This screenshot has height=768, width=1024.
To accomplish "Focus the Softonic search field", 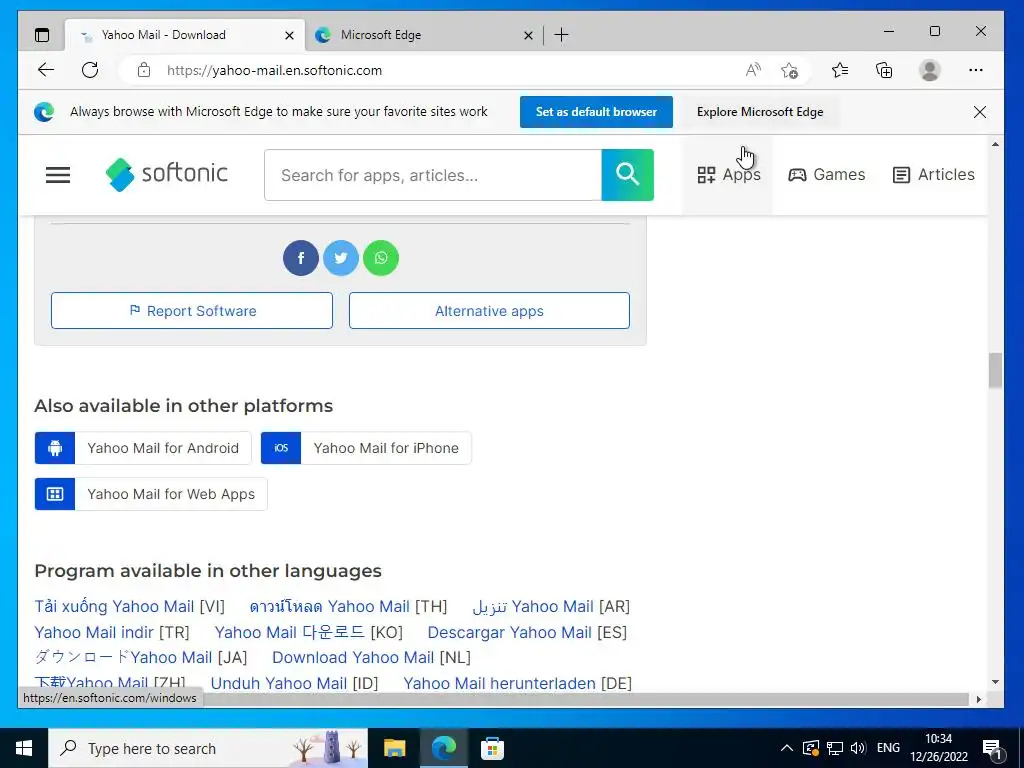I will tap(433, 174).
